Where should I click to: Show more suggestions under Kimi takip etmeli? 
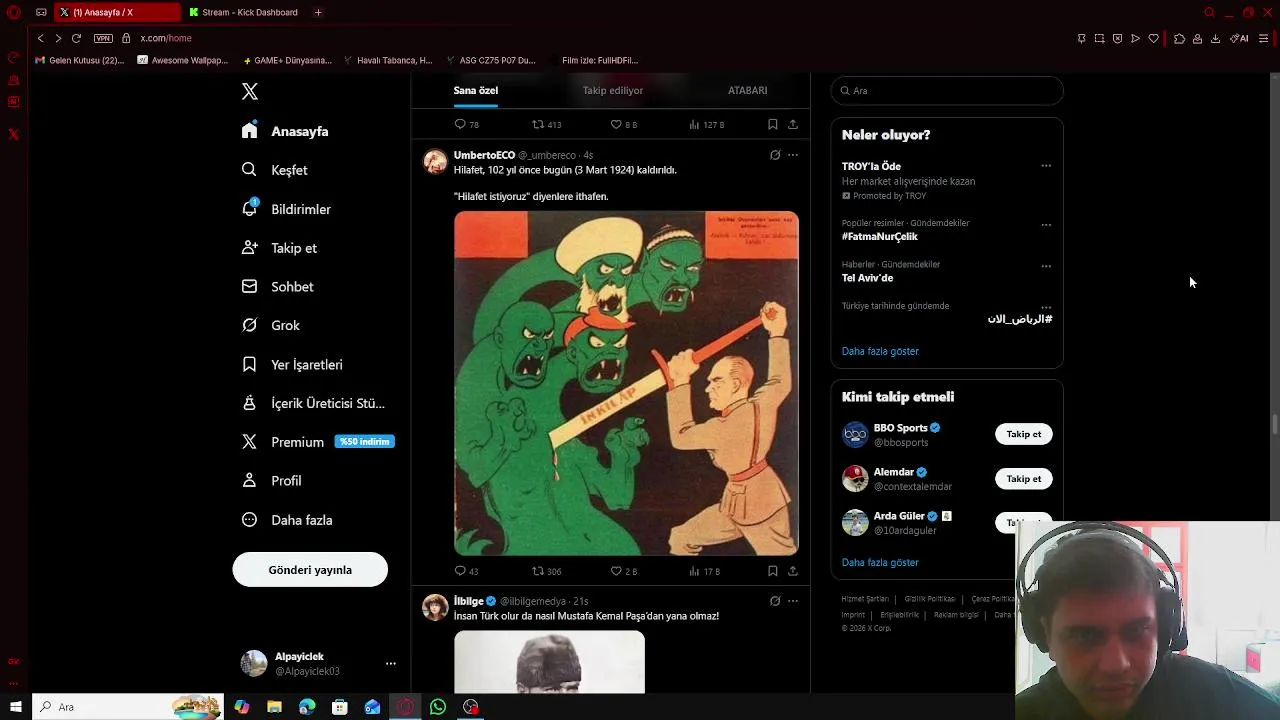pos(880,562)
